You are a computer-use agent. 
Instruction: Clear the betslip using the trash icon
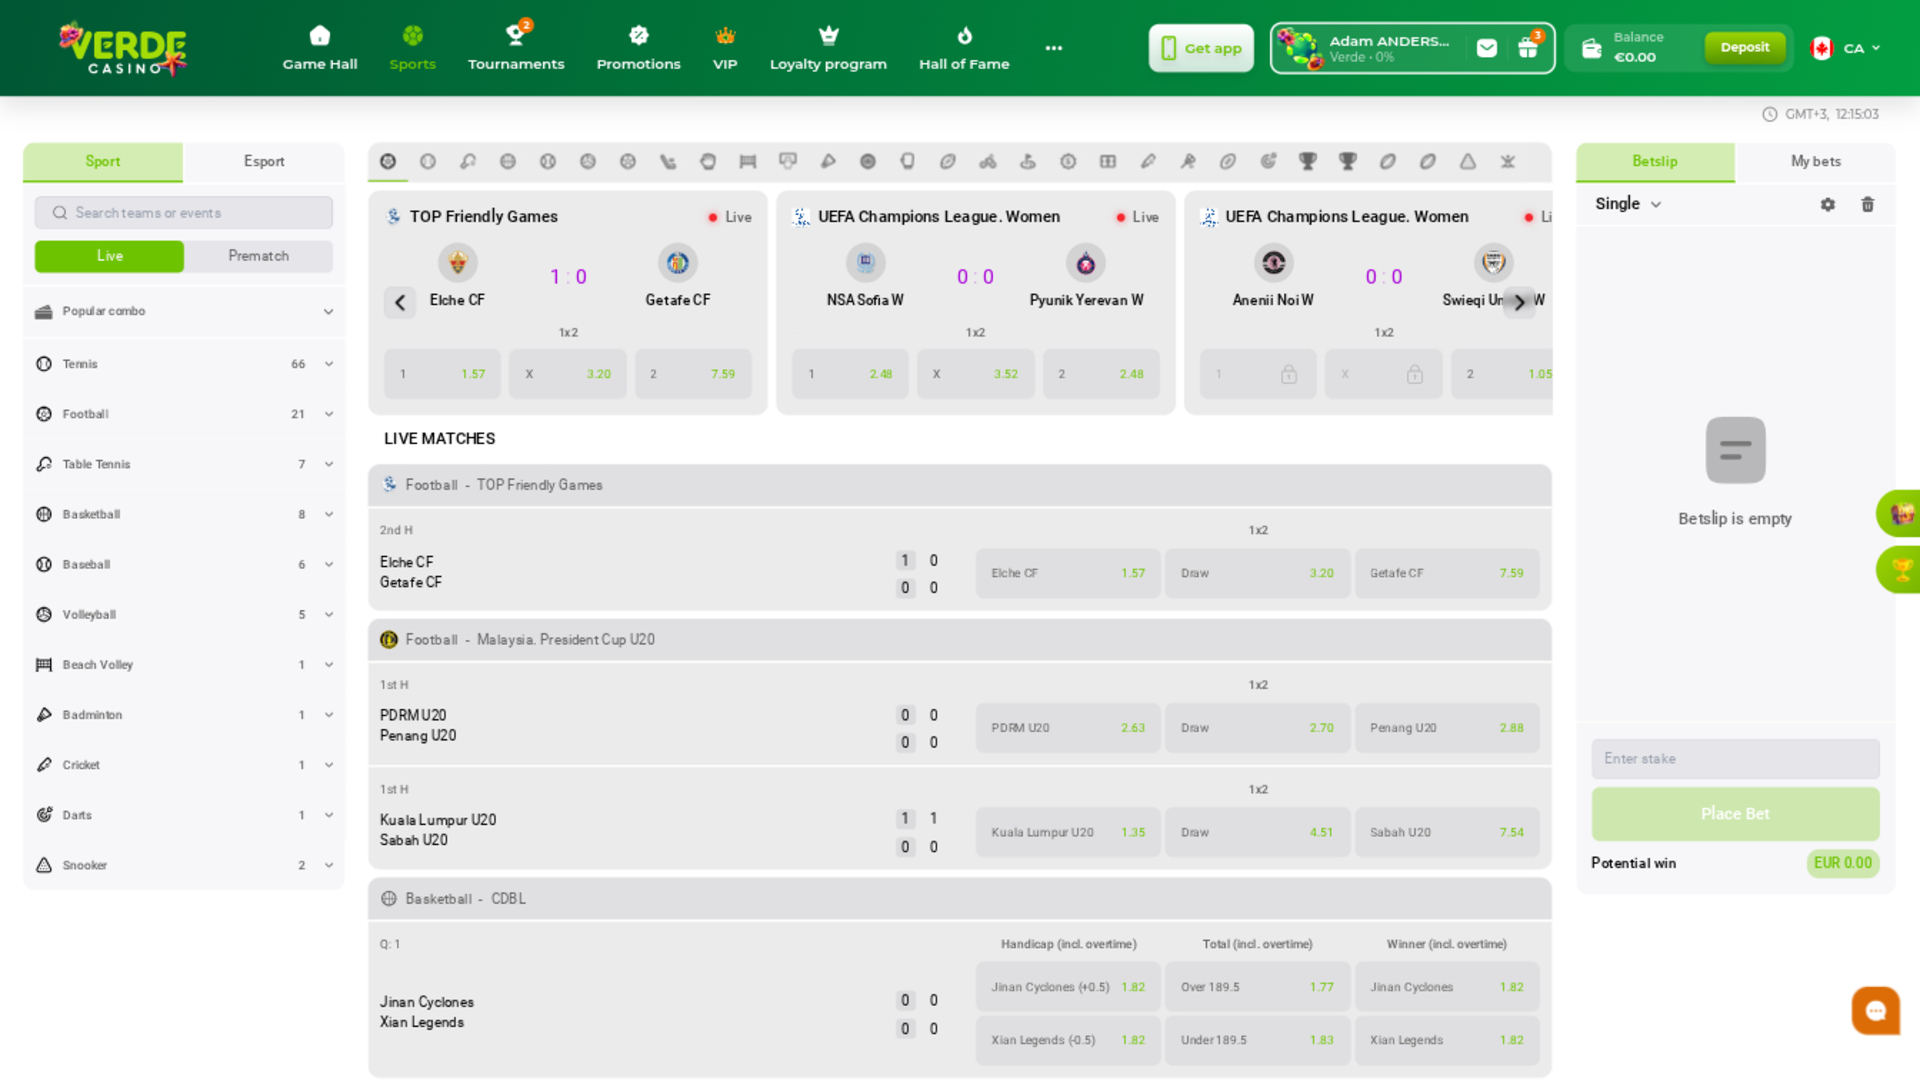tap(1868, 204)
